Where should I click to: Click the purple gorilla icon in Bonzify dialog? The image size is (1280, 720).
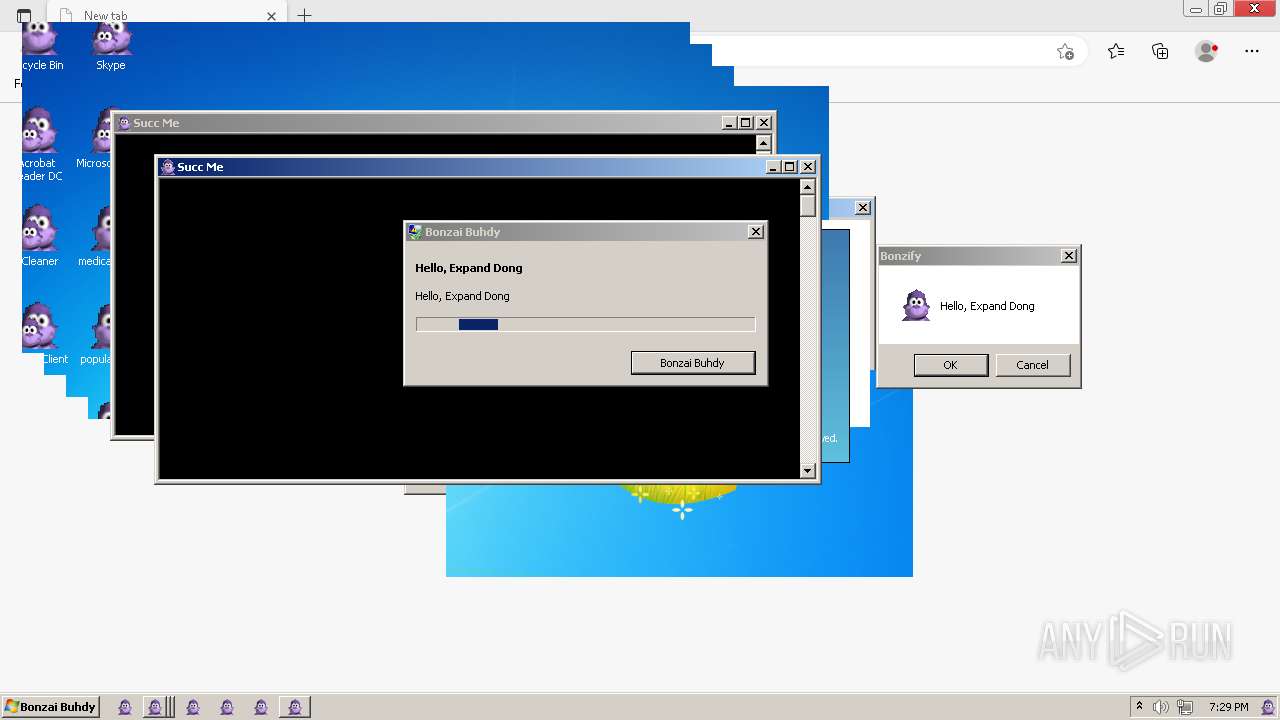click(x=916, y=305)
